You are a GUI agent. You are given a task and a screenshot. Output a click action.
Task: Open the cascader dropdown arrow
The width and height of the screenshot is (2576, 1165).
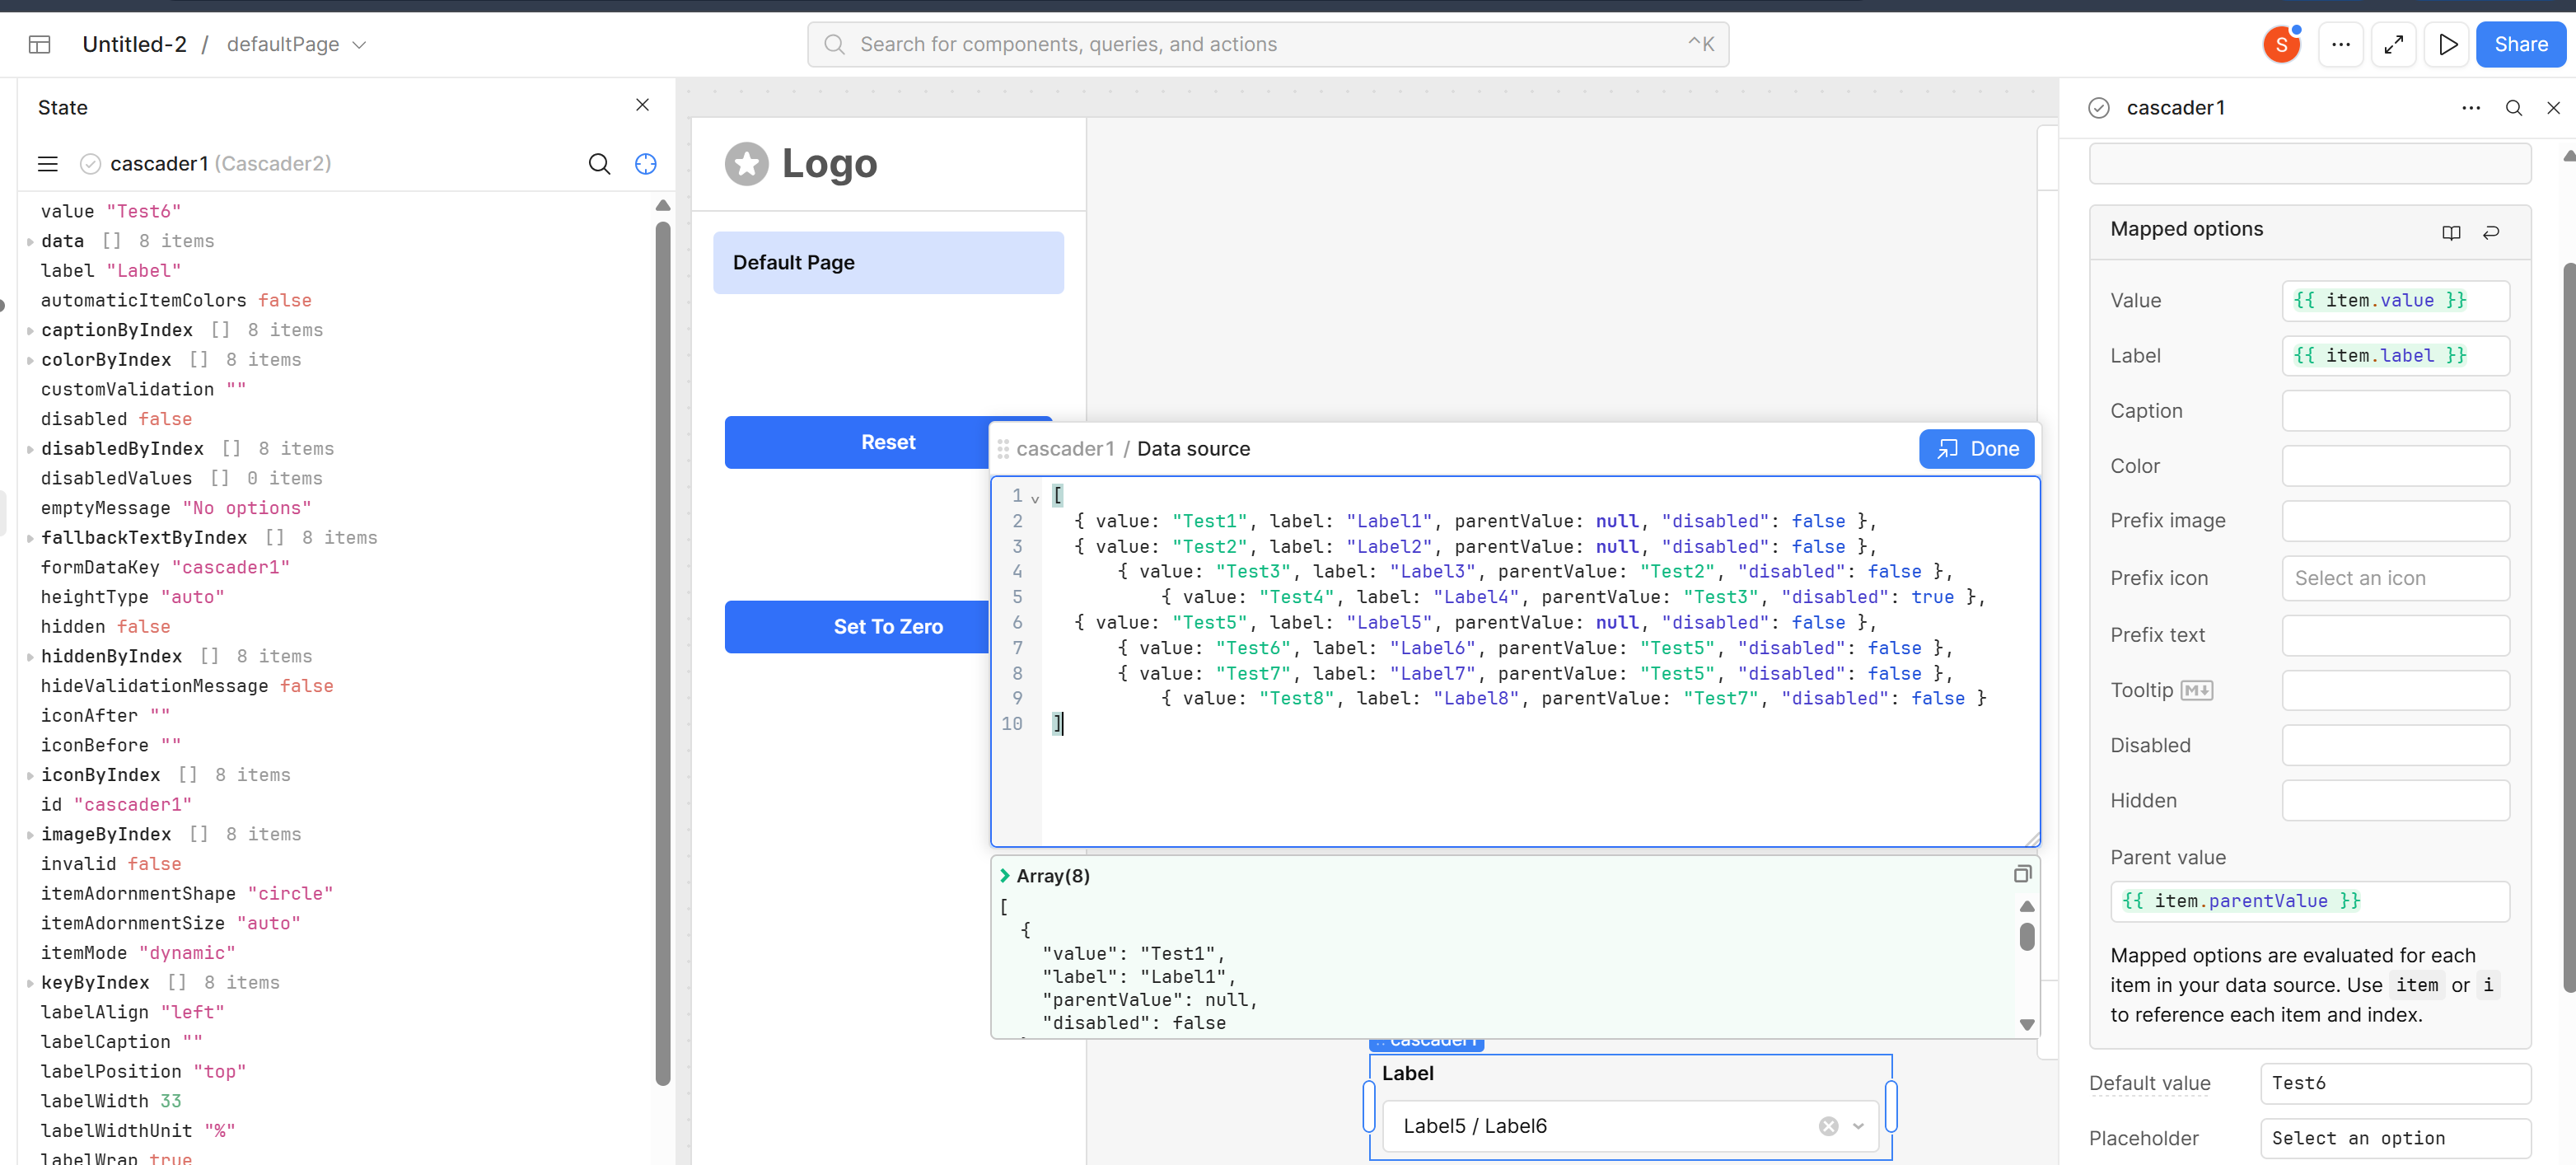pyautogui.click(x=1858, y=1126)
